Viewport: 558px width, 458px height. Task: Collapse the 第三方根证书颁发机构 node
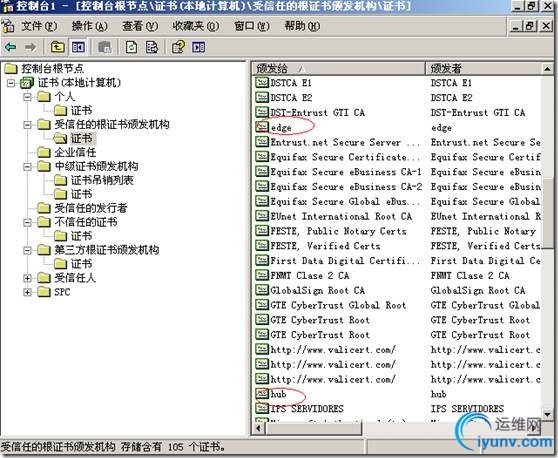click(x=27, y=250)
